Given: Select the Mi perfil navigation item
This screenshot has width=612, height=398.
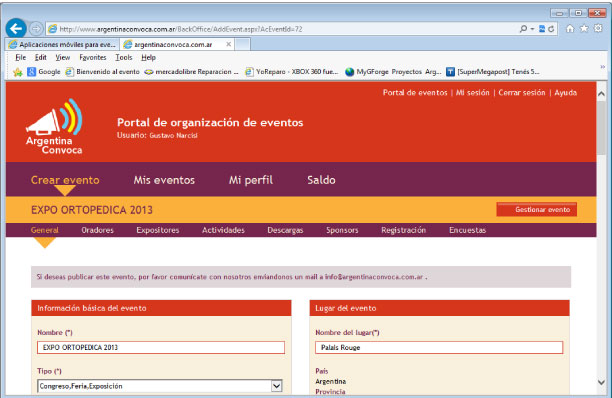Looking at the screenshot, I should coord(251,180).
